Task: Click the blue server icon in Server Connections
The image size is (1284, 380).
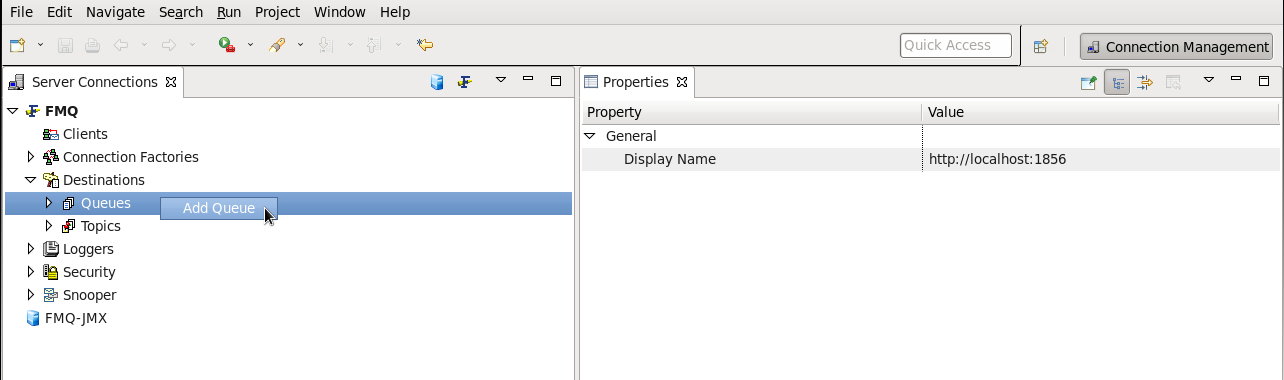Action: (x=437, y=82)
